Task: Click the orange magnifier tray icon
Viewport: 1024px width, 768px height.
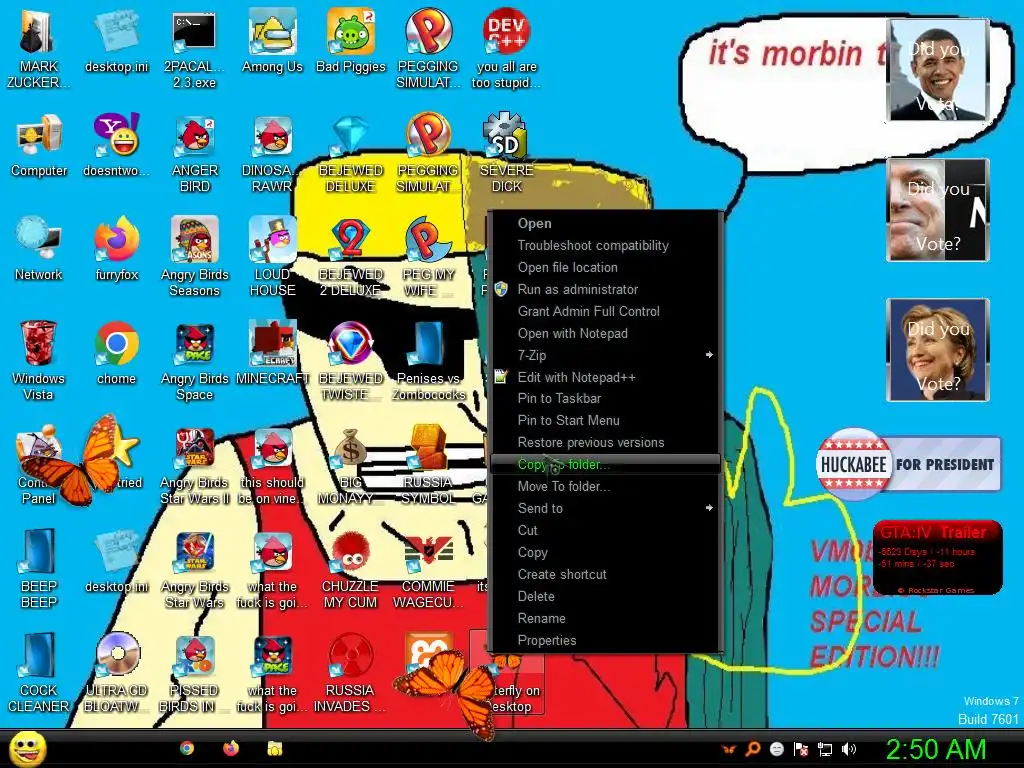Action: 753,749
